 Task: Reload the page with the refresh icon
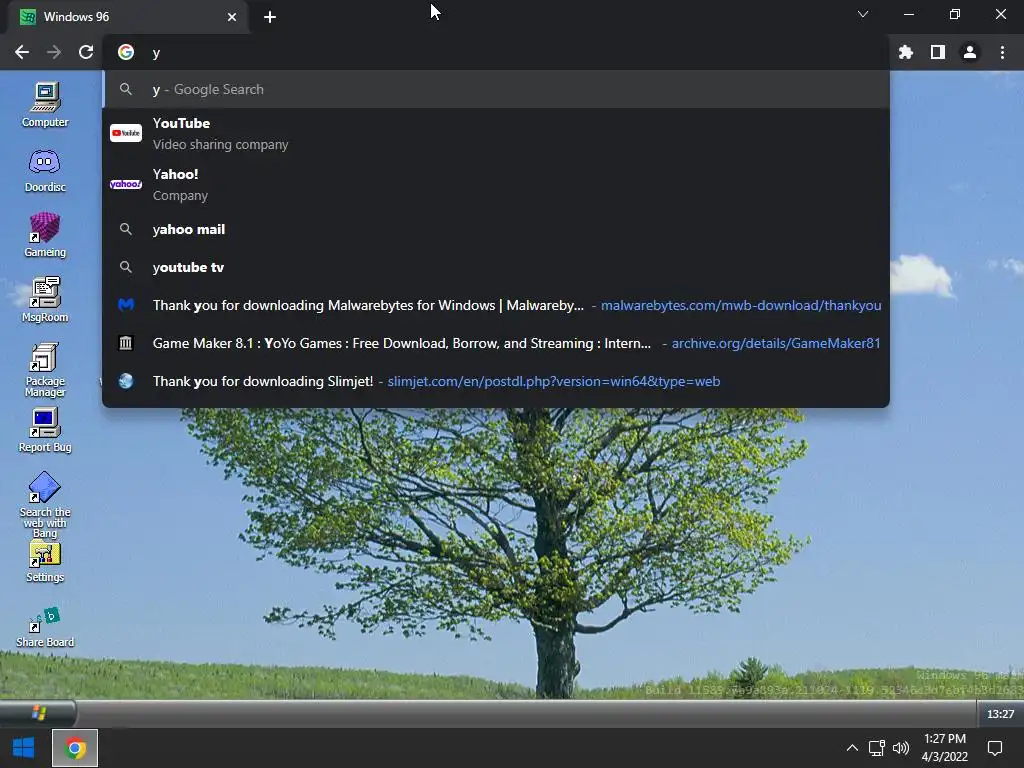click(86, 52)
